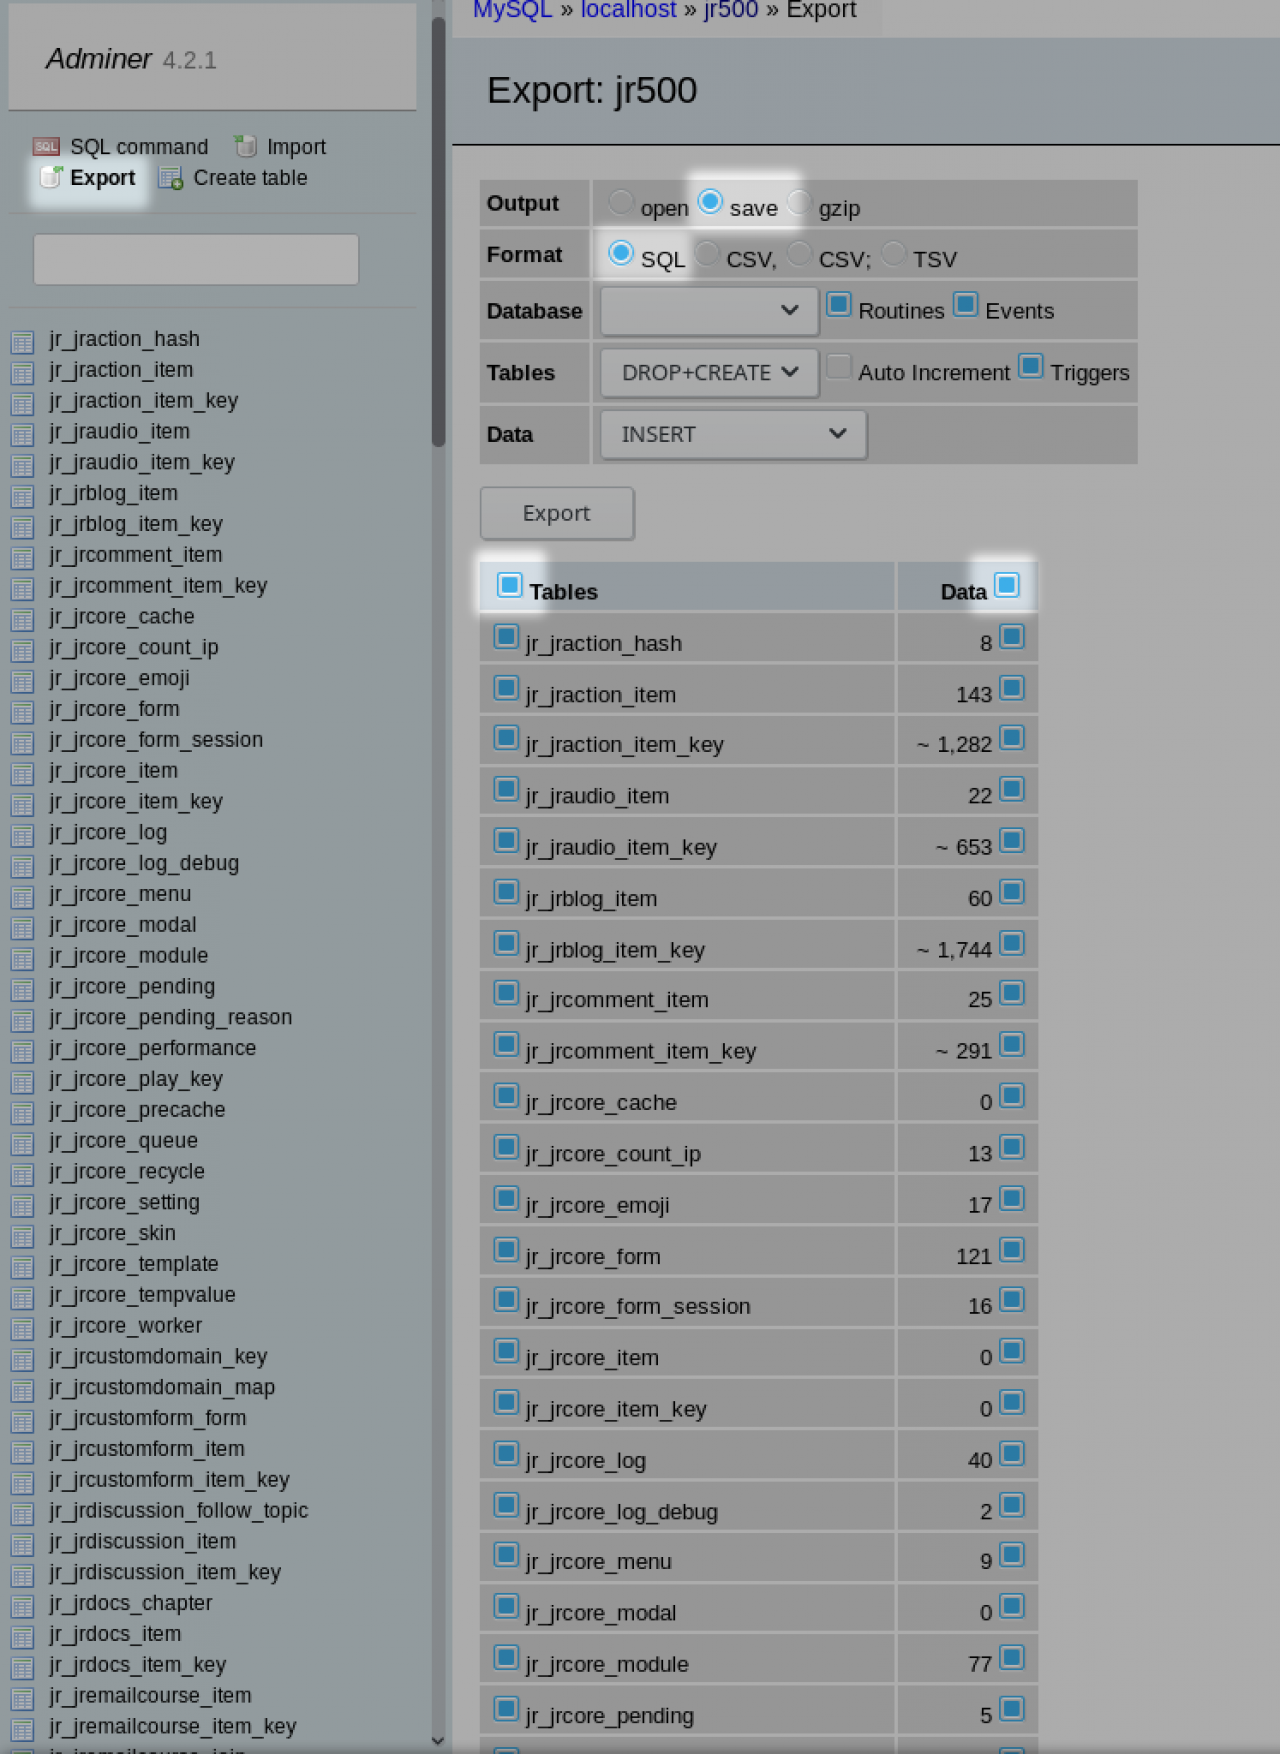Image resolution: width=1280 pixels, height=1754 pixels.
Task: Toggle data checkbox for jr_jrcore_log row
Action: point(1013,1454)
